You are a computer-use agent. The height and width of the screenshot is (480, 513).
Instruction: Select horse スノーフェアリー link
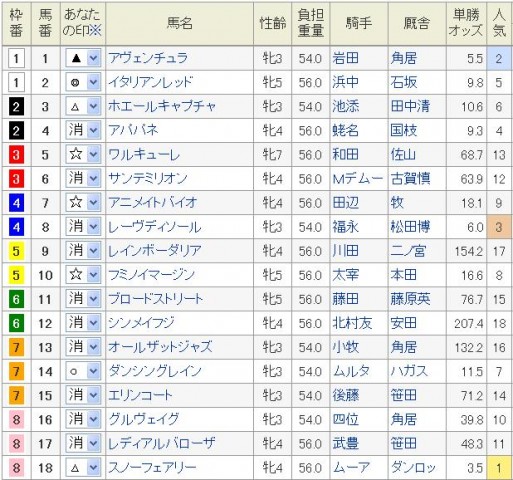(x=152, y=467)
